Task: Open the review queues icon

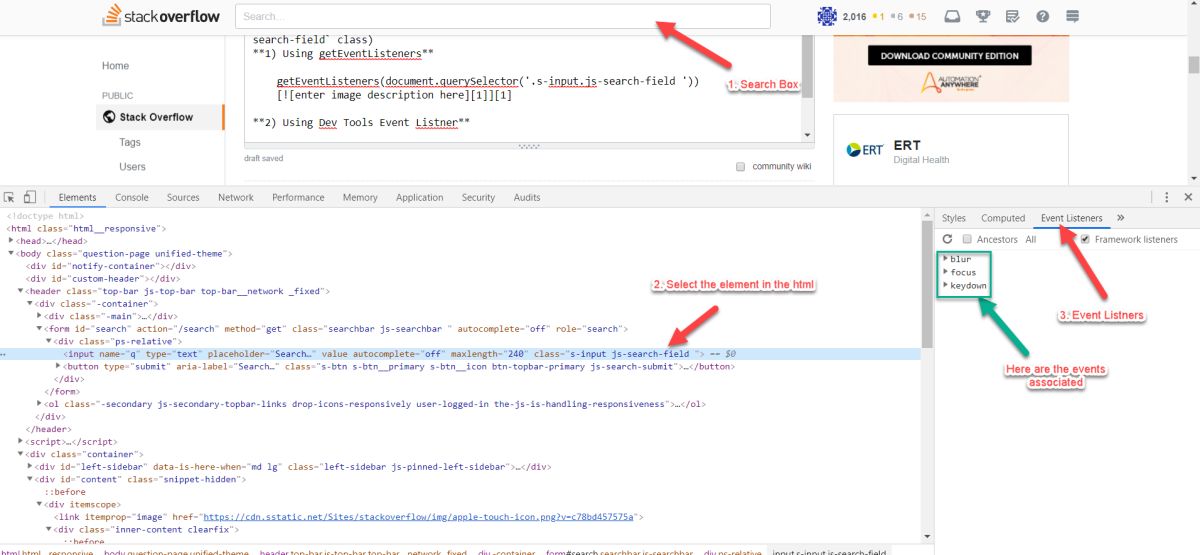Action: (1012, 16)
